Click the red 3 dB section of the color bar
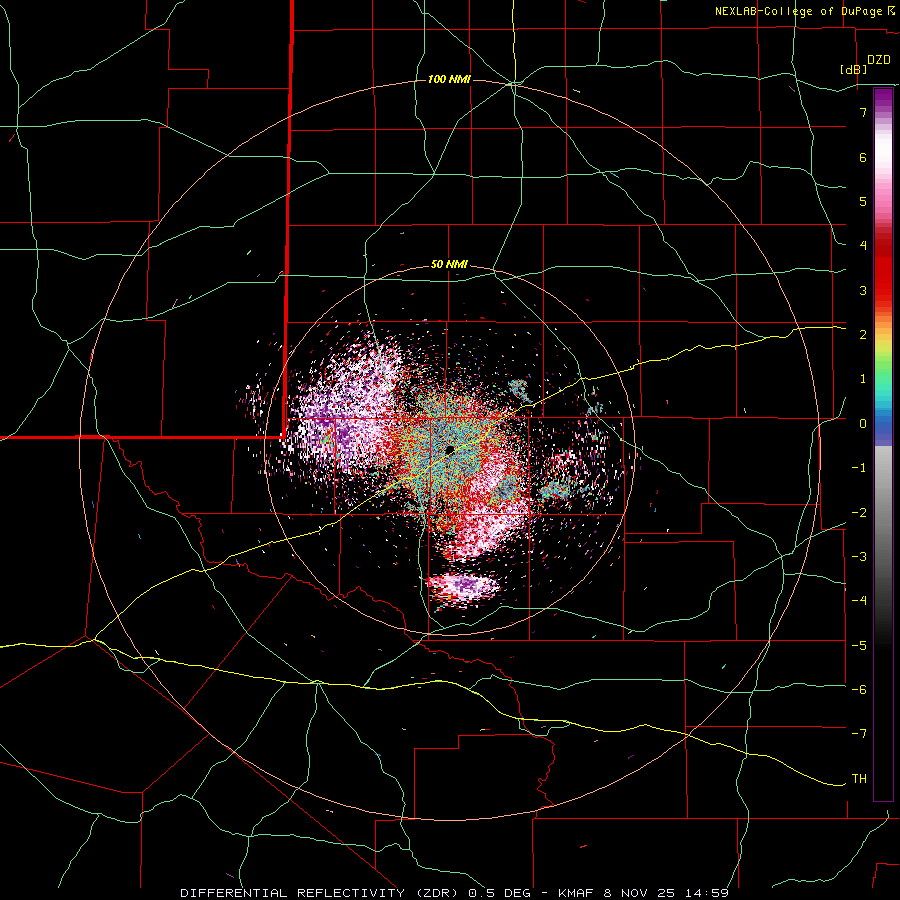The height and width of the screenshot is (900, 900). pyautogui.click(x=883, y=290)
